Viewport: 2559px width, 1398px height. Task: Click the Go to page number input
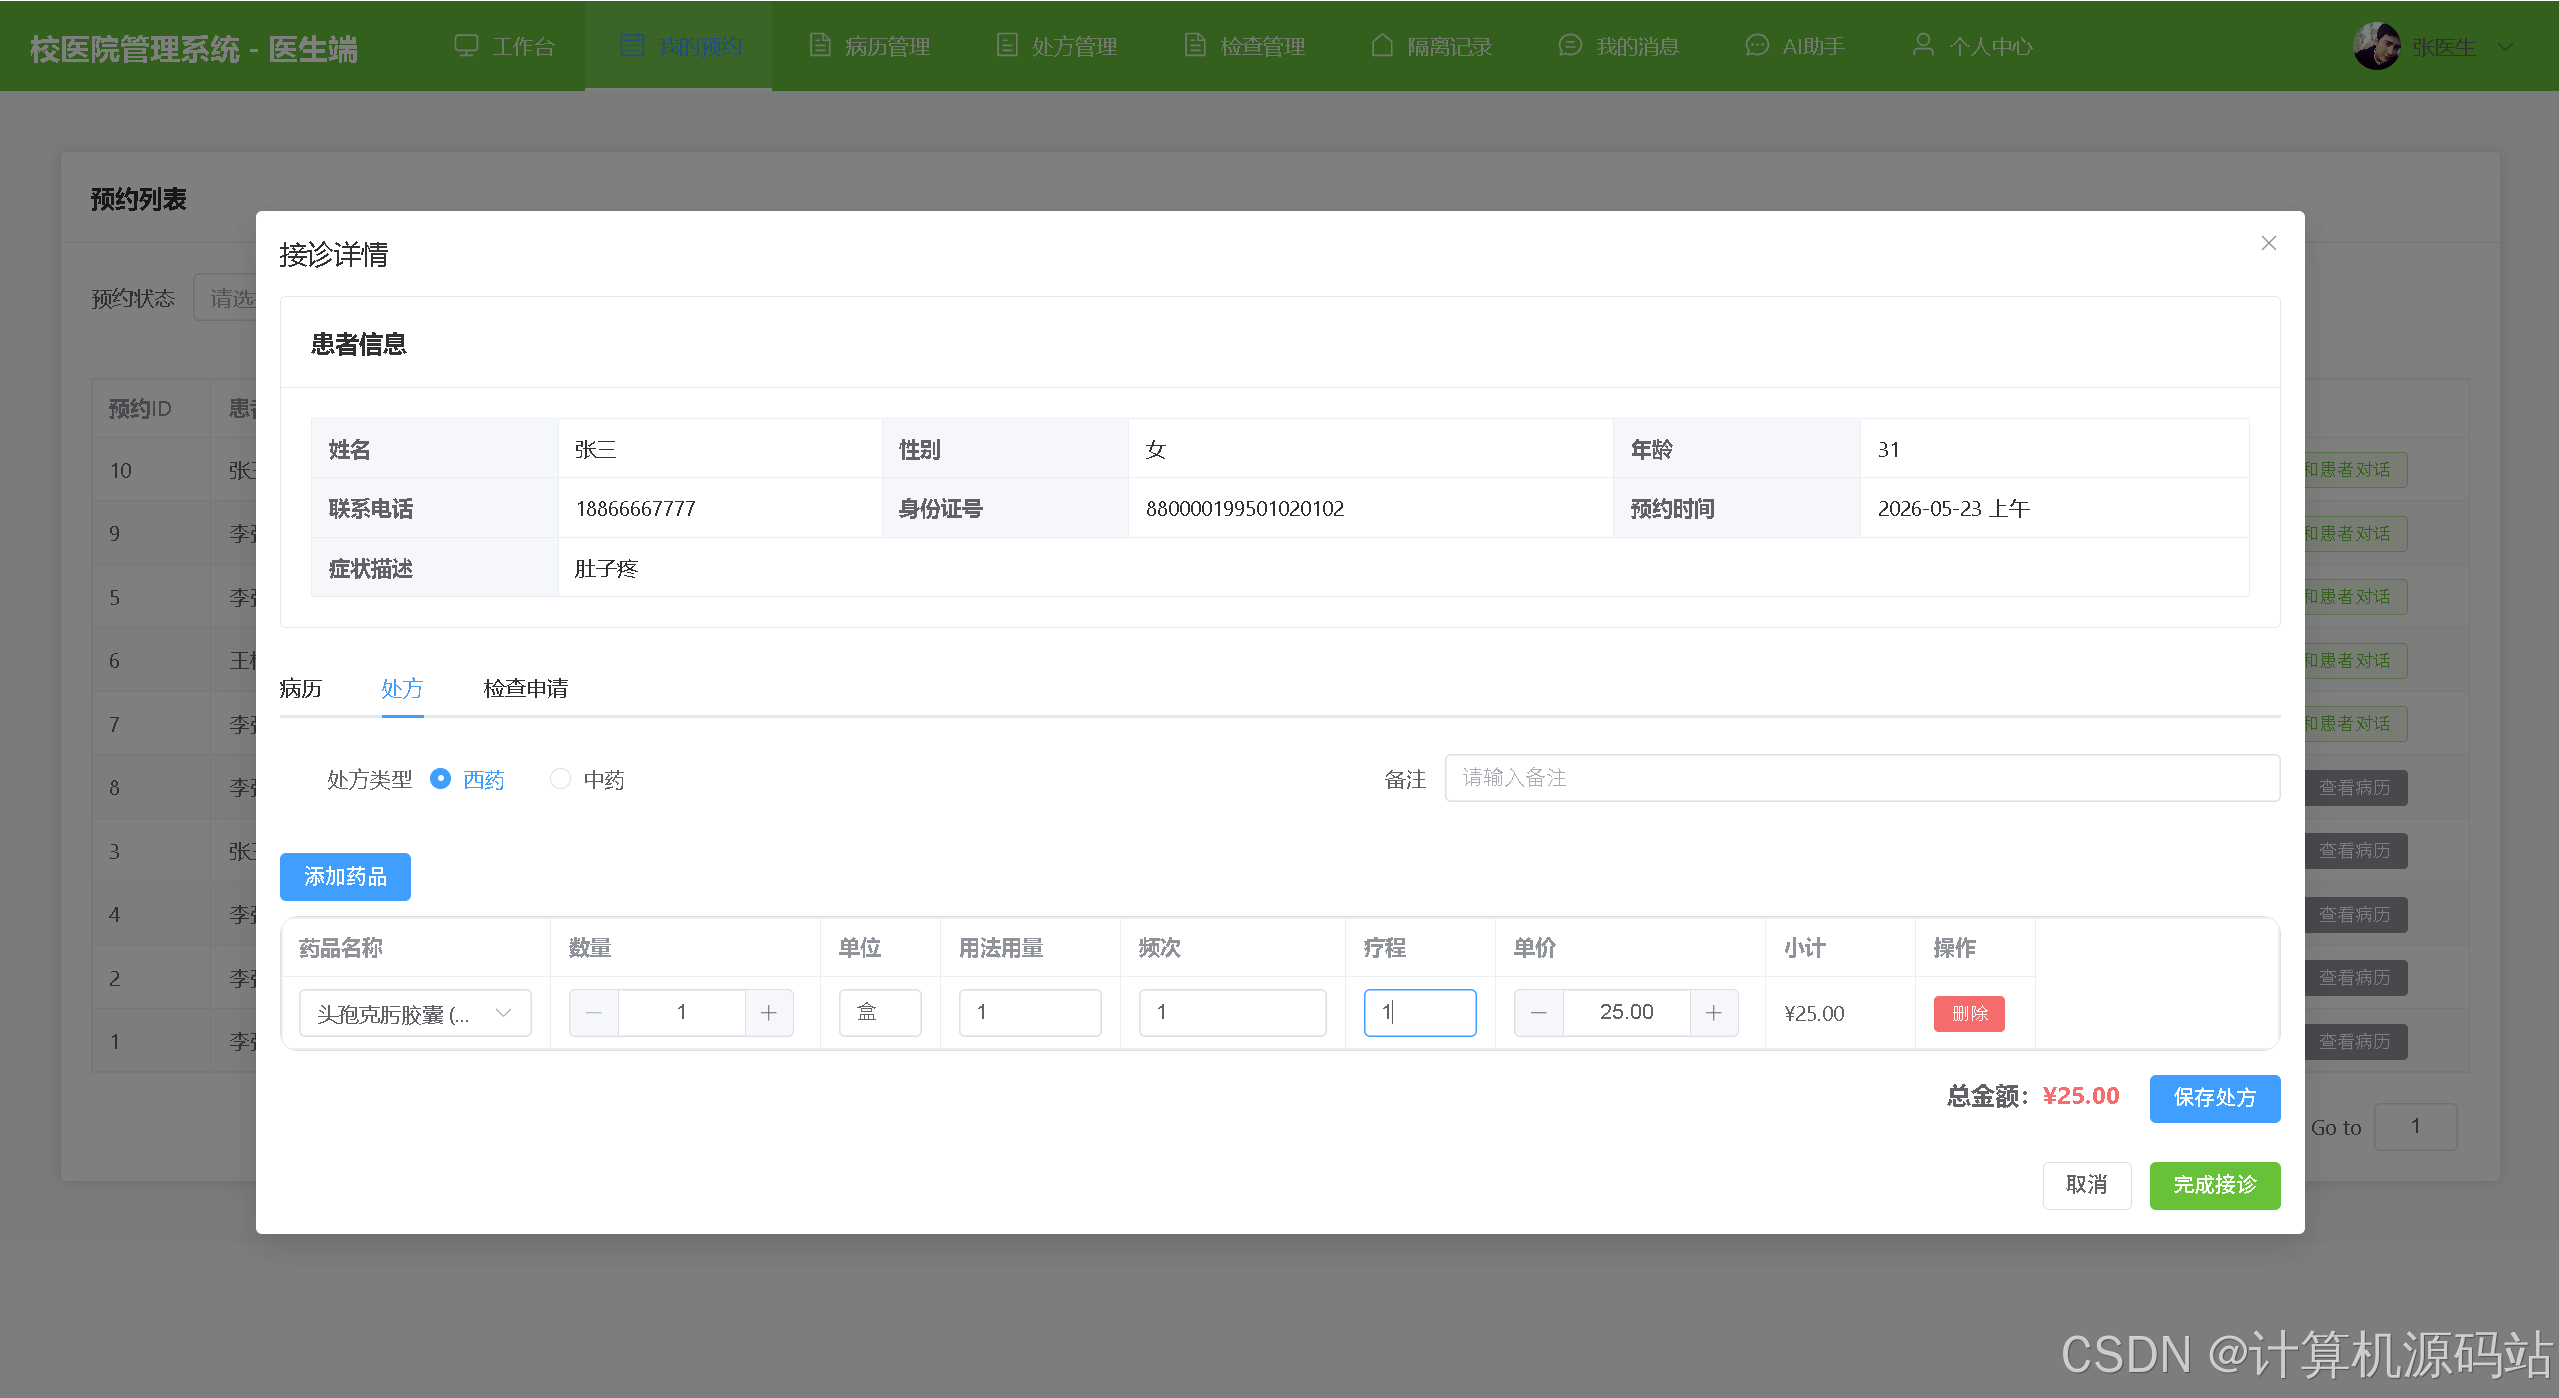coord(2415,1127)
